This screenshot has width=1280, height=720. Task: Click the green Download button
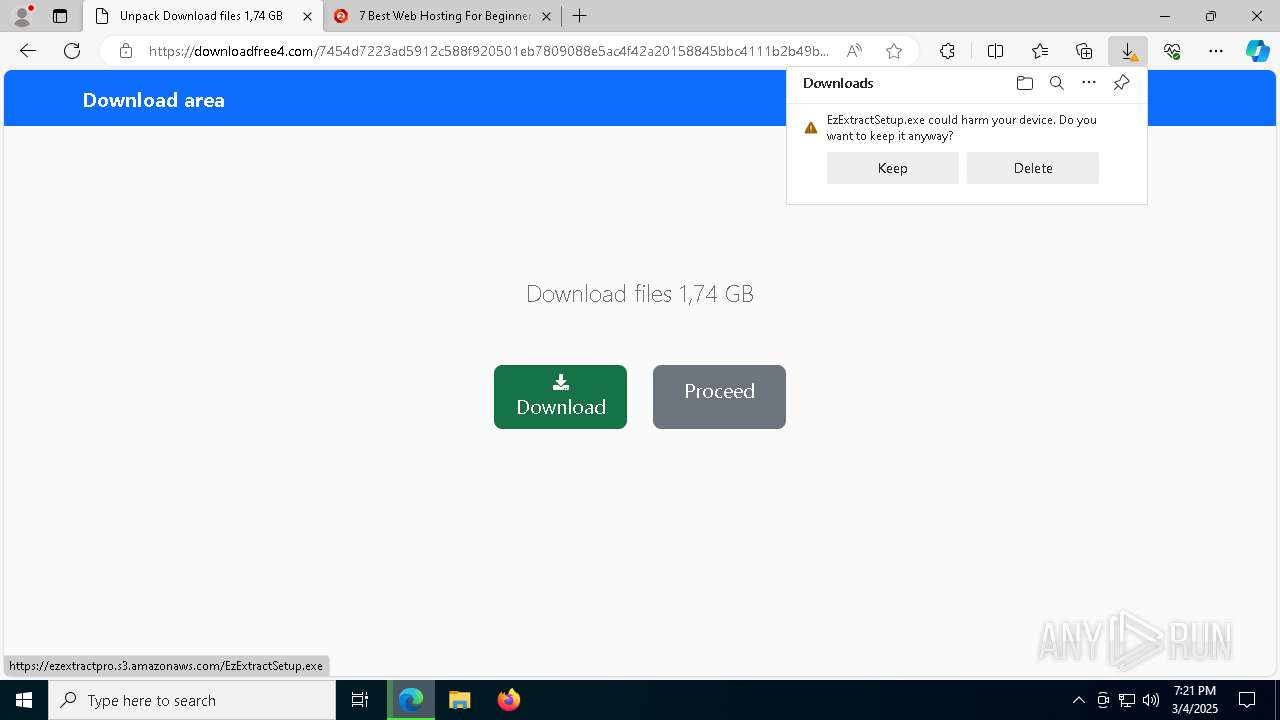(560, 397)
